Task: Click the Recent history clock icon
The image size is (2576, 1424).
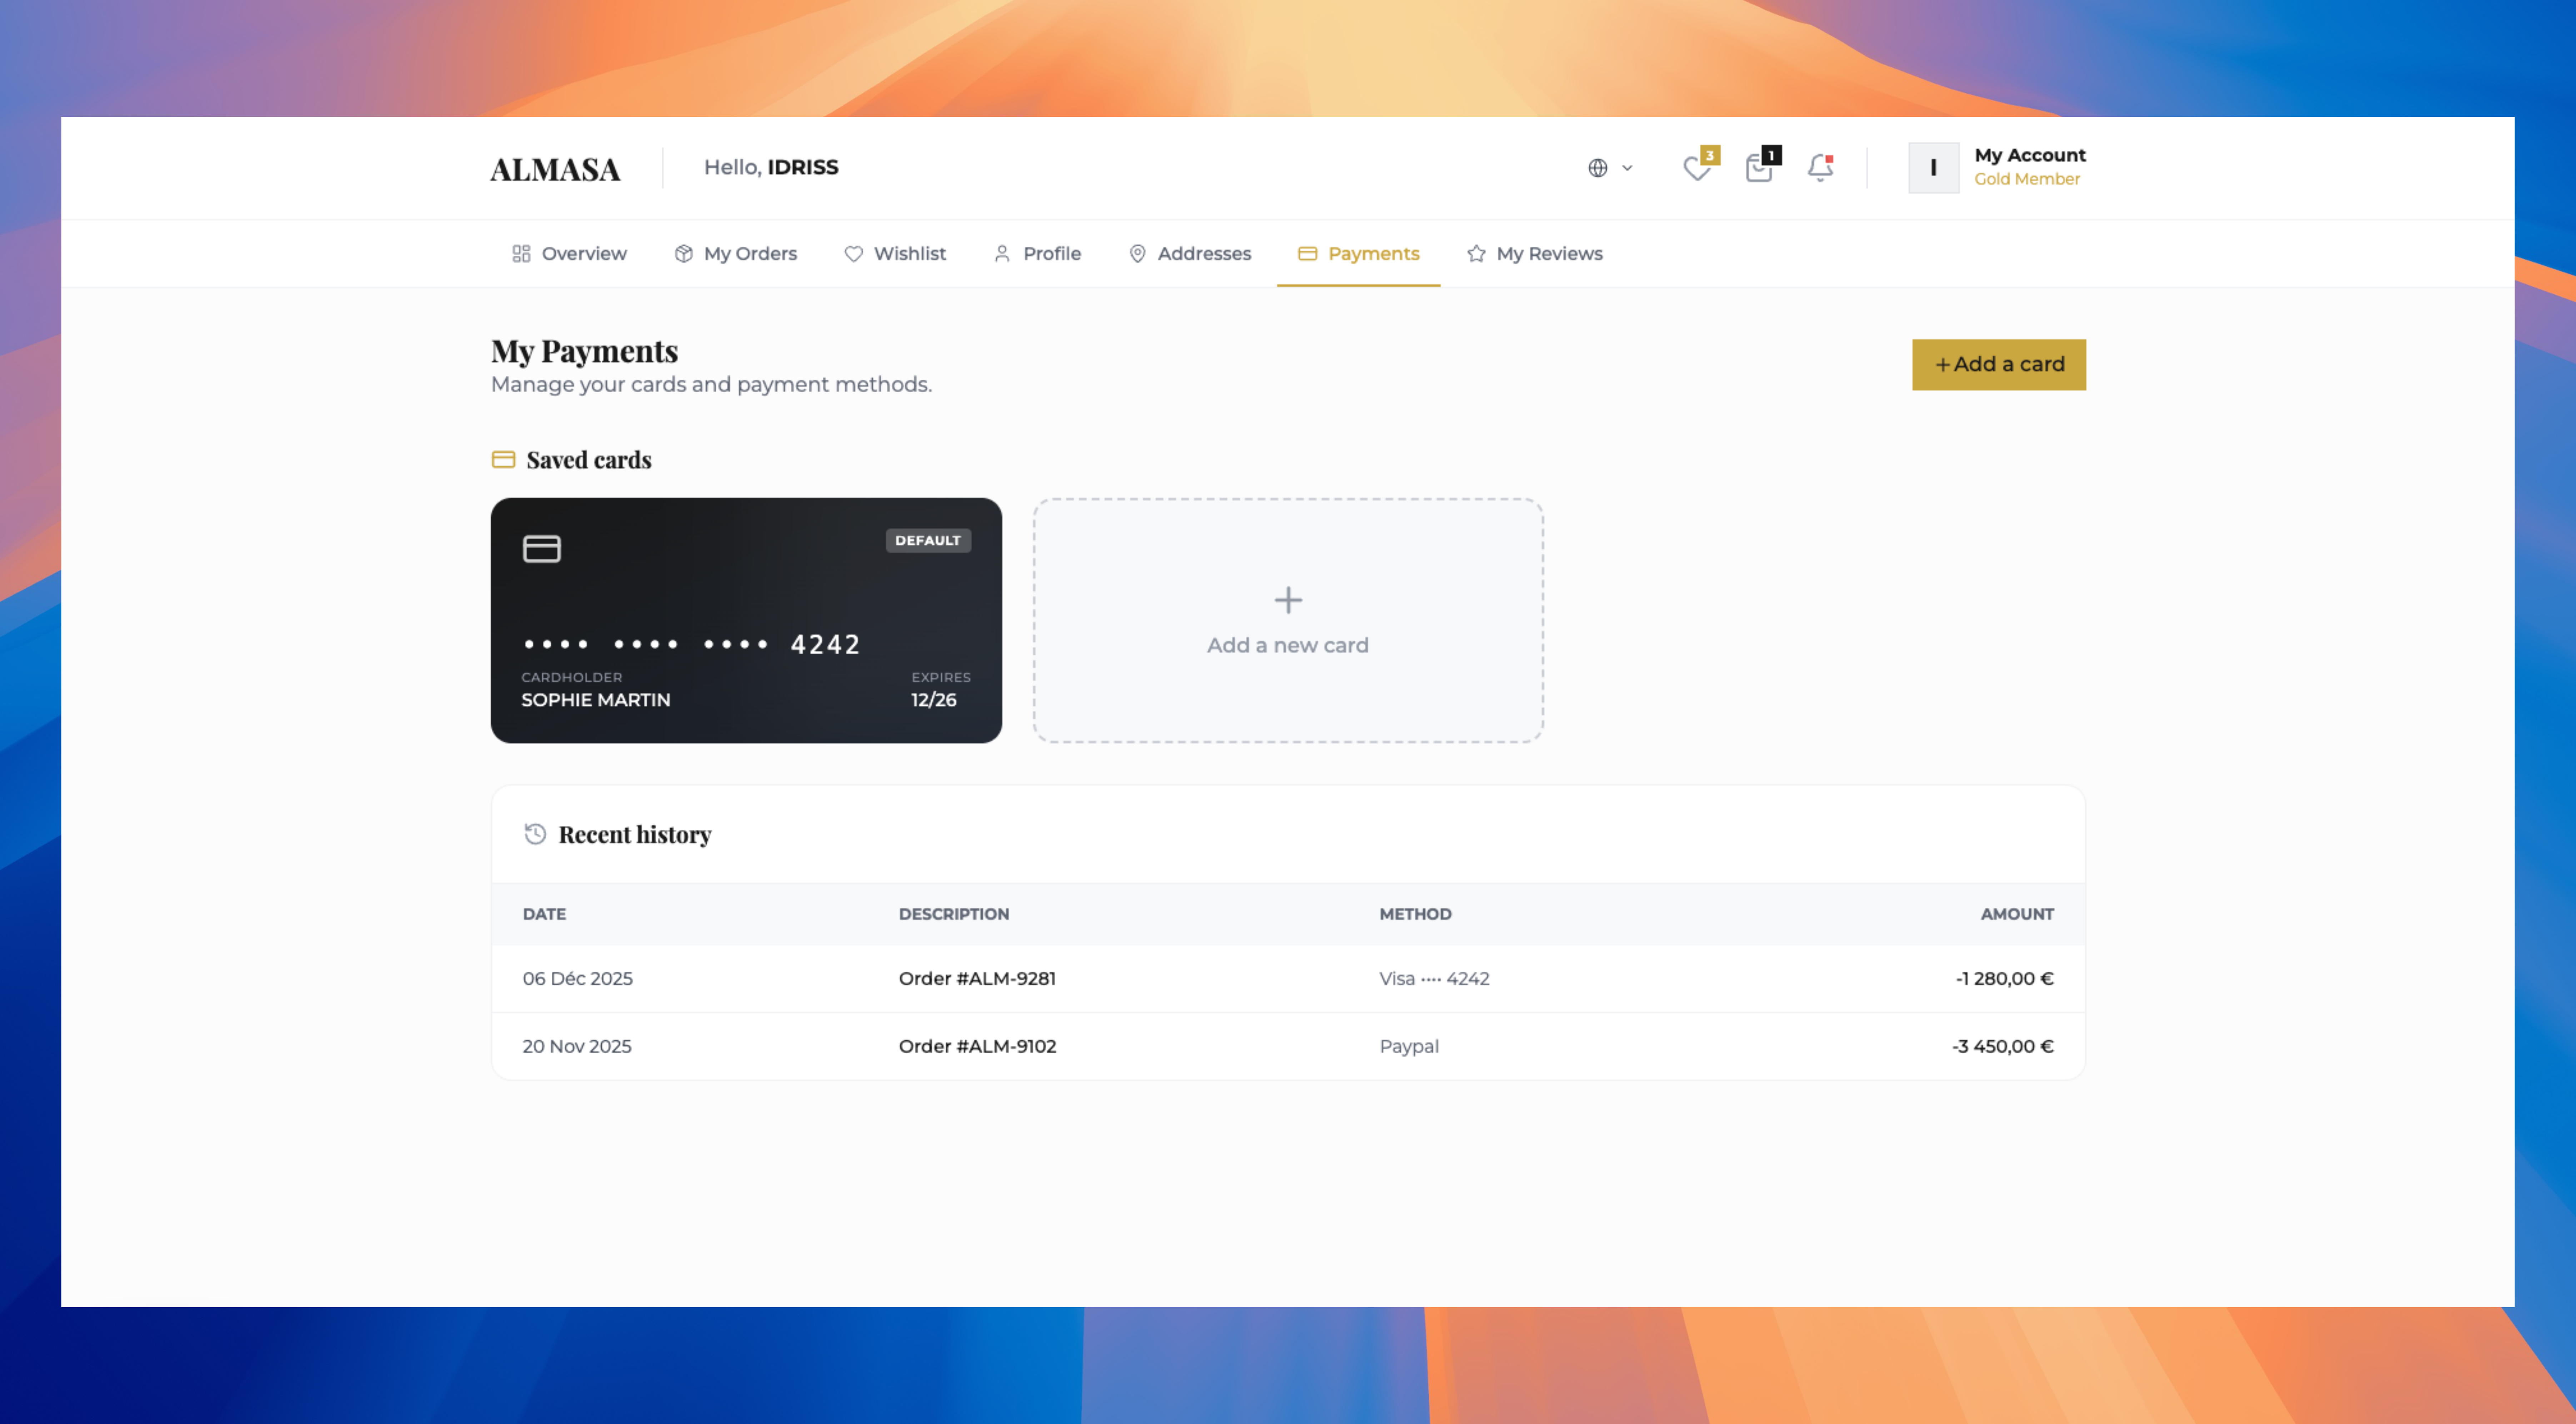Action: coord(536,834)
